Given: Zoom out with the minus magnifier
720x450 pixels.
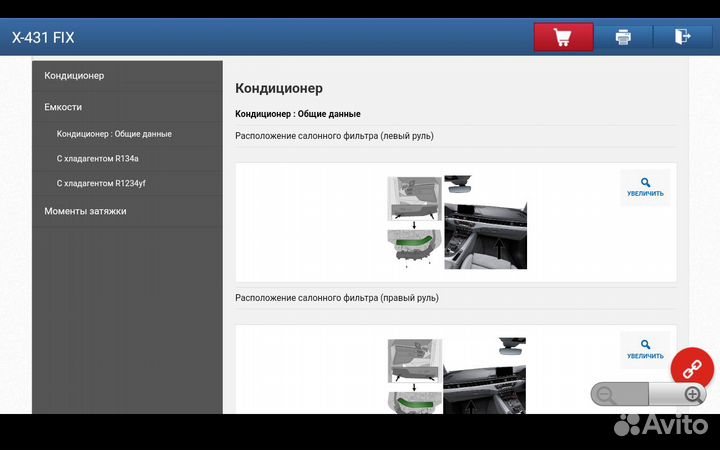Looking at the screenshot, I should pos(619,394).
